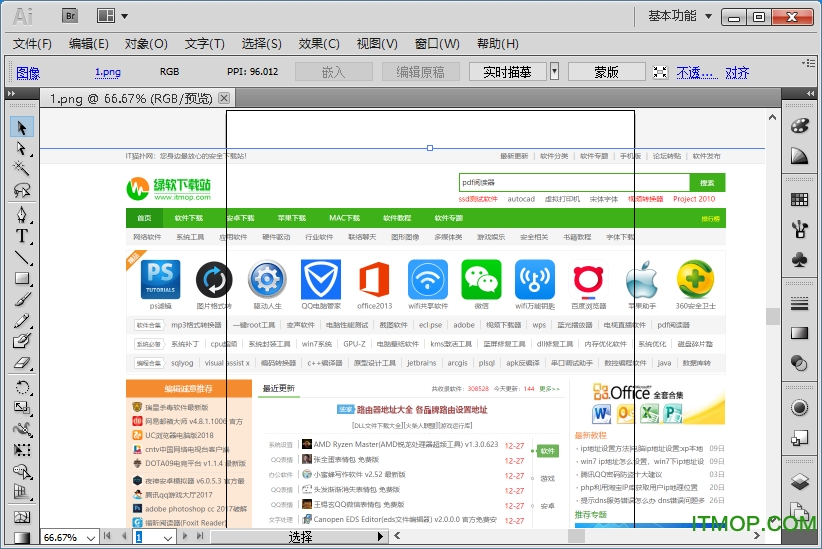Launch Adobe Bridge via Br button
Viewport: 822px width, 549px height.
[70, 16]
